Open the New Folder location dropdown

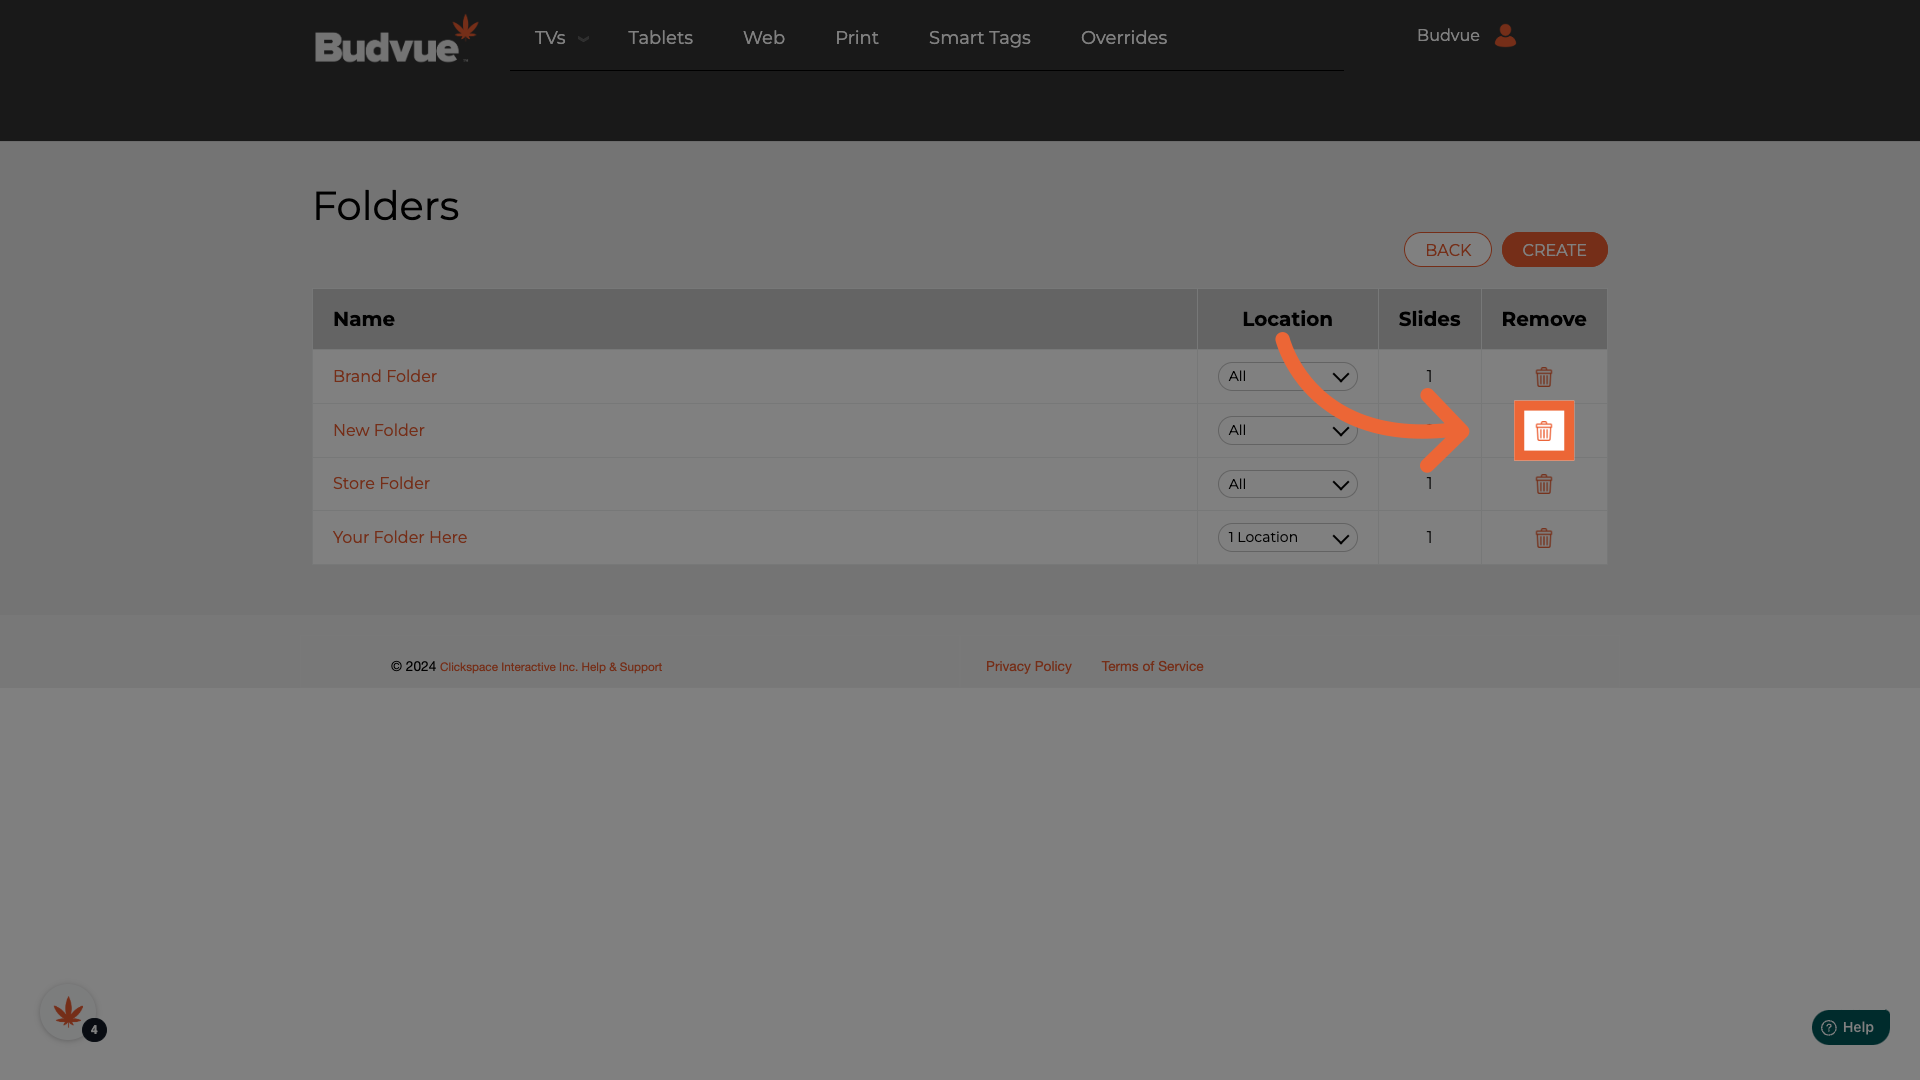pyautogui.click(x=1287, y=431)
